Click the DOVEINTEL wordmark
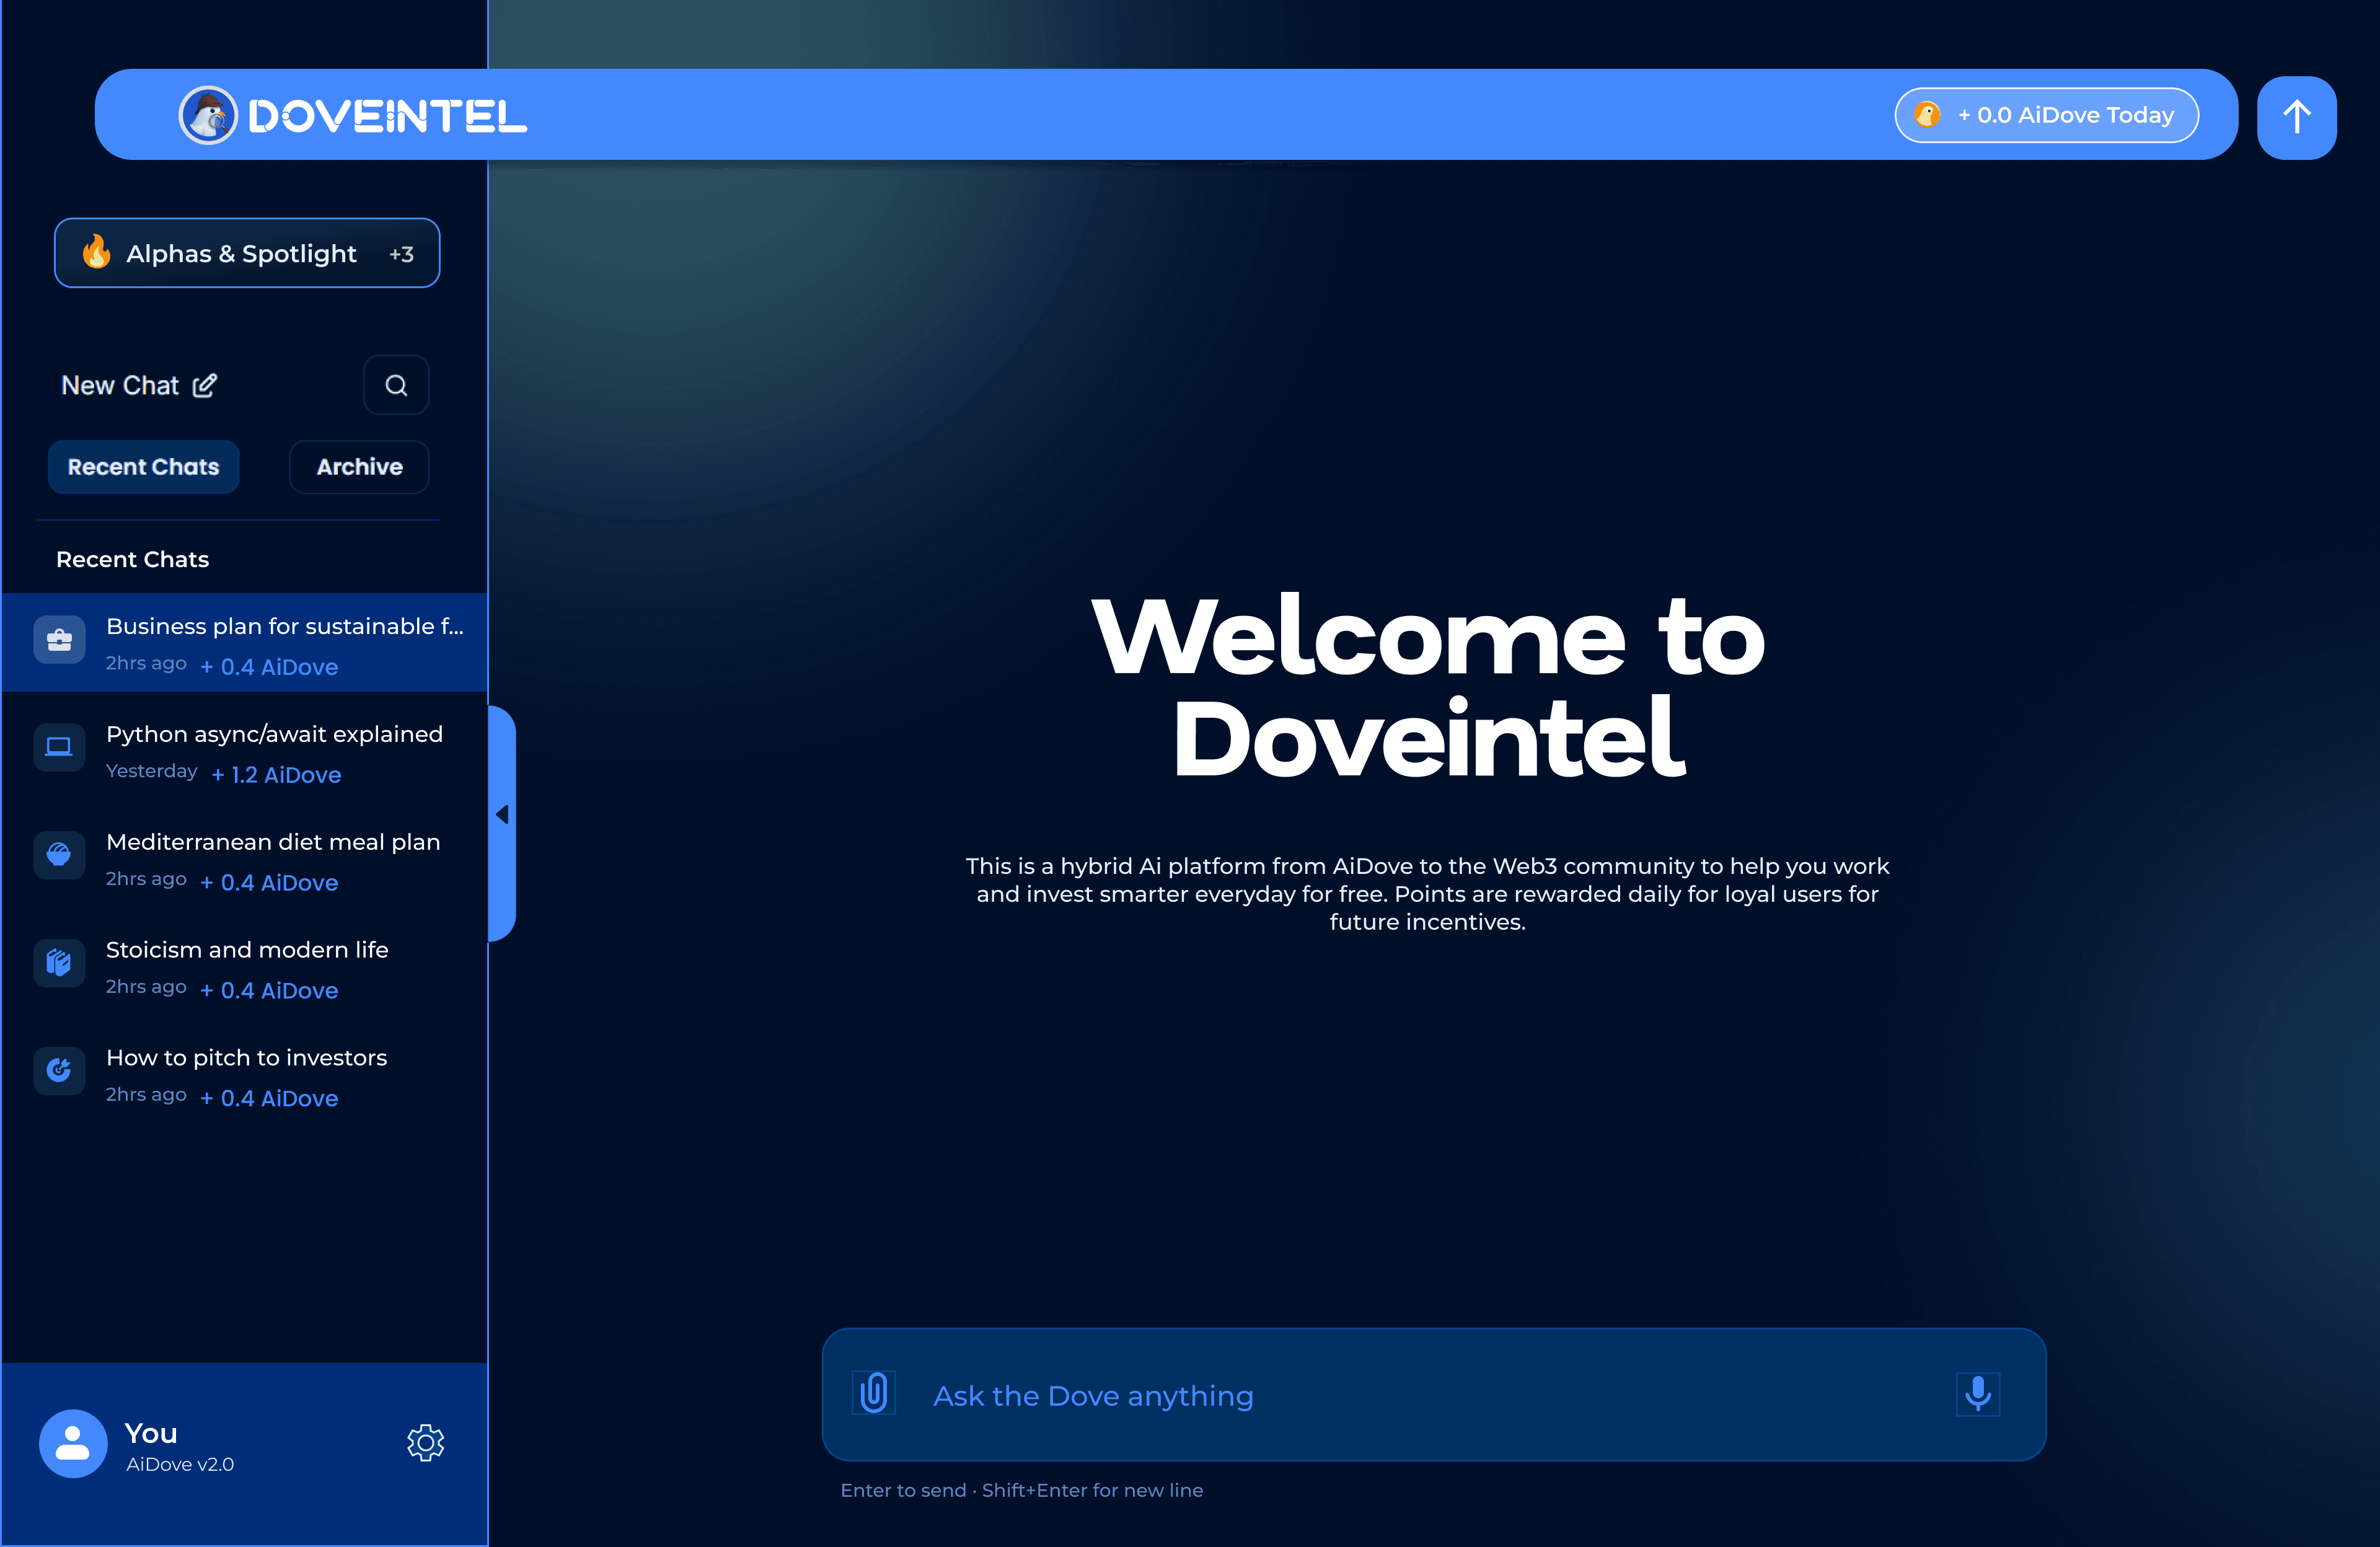The image size is (2380, 1547). [387, 116]
